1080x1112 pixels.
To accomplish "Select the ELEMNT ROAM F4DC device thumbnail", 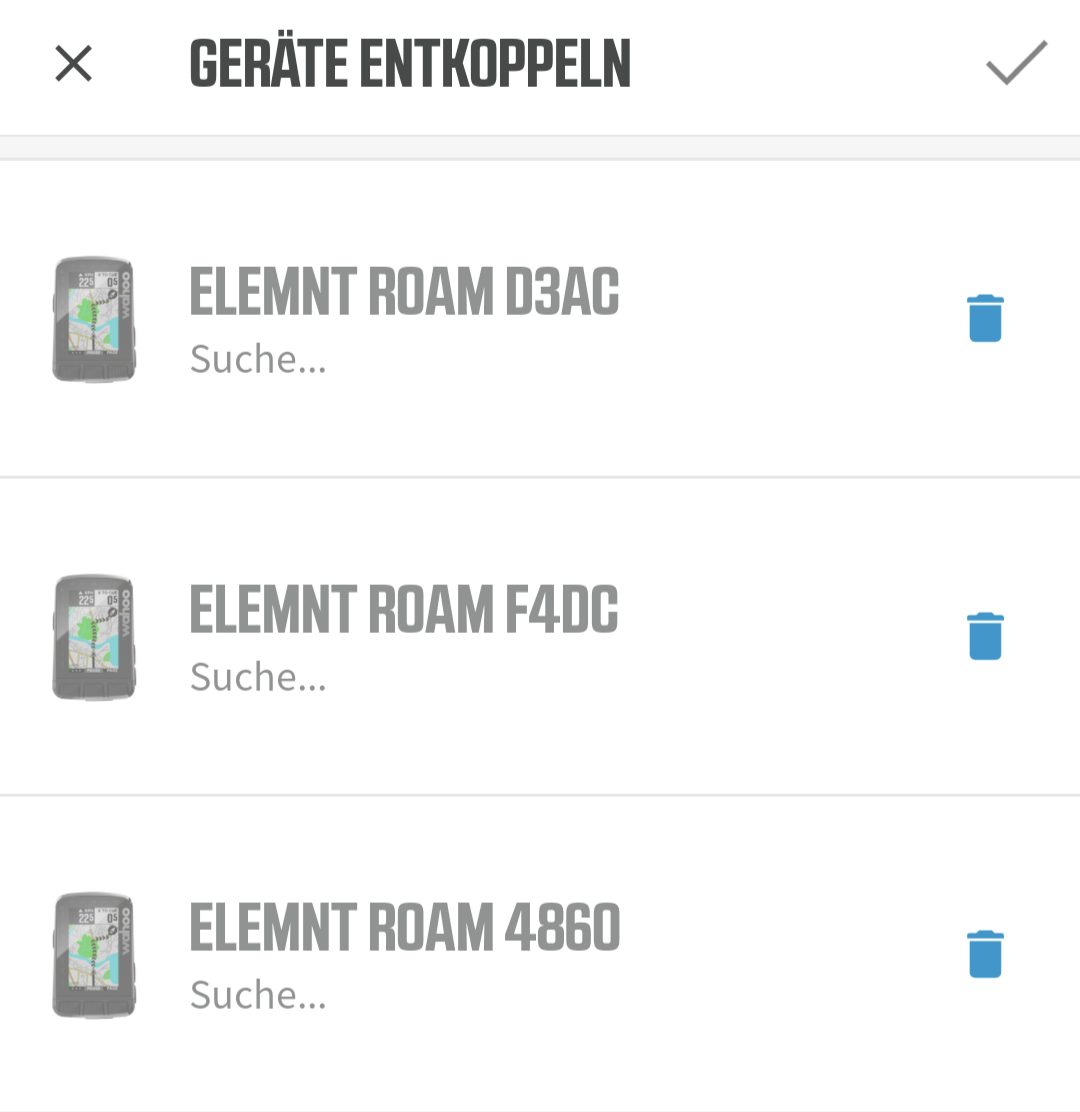I will 93,637.
